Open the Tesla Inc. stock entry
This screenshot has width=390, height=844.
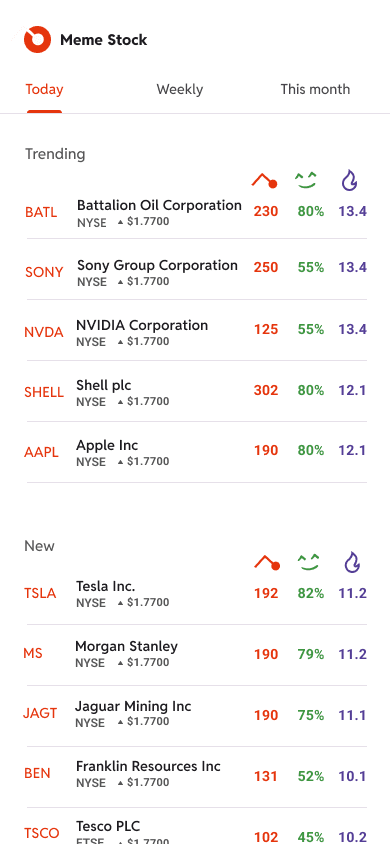pyautogui.click(x=196, y=594)
